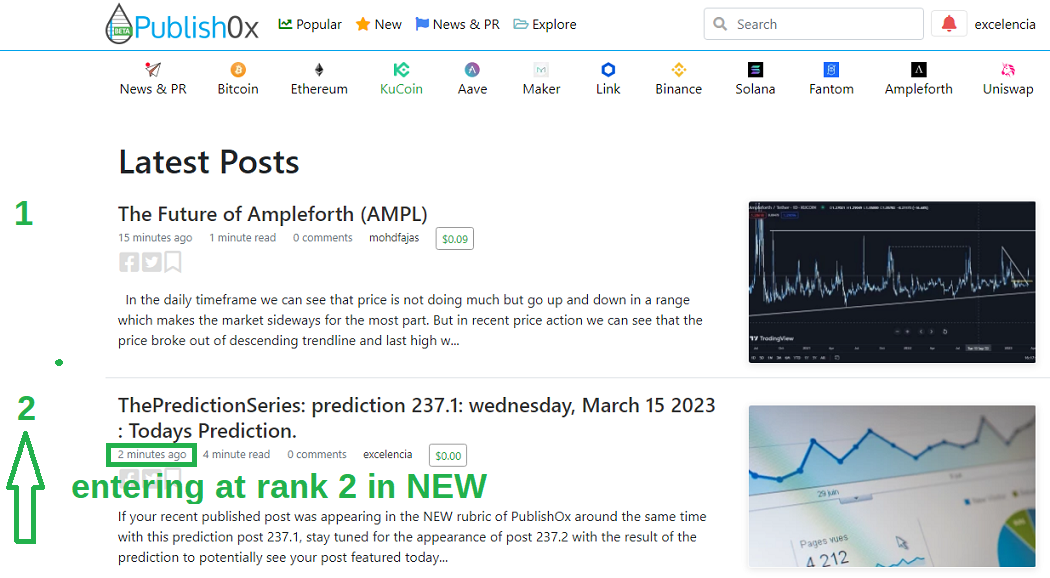The height and width of the screenshot is (578, 1050).
Task: Click '4 minute read' text
Action: 236,454
